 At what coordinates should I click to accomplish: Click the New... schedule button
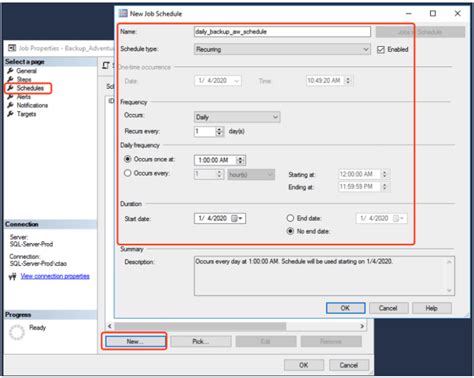tap(135, 341)
